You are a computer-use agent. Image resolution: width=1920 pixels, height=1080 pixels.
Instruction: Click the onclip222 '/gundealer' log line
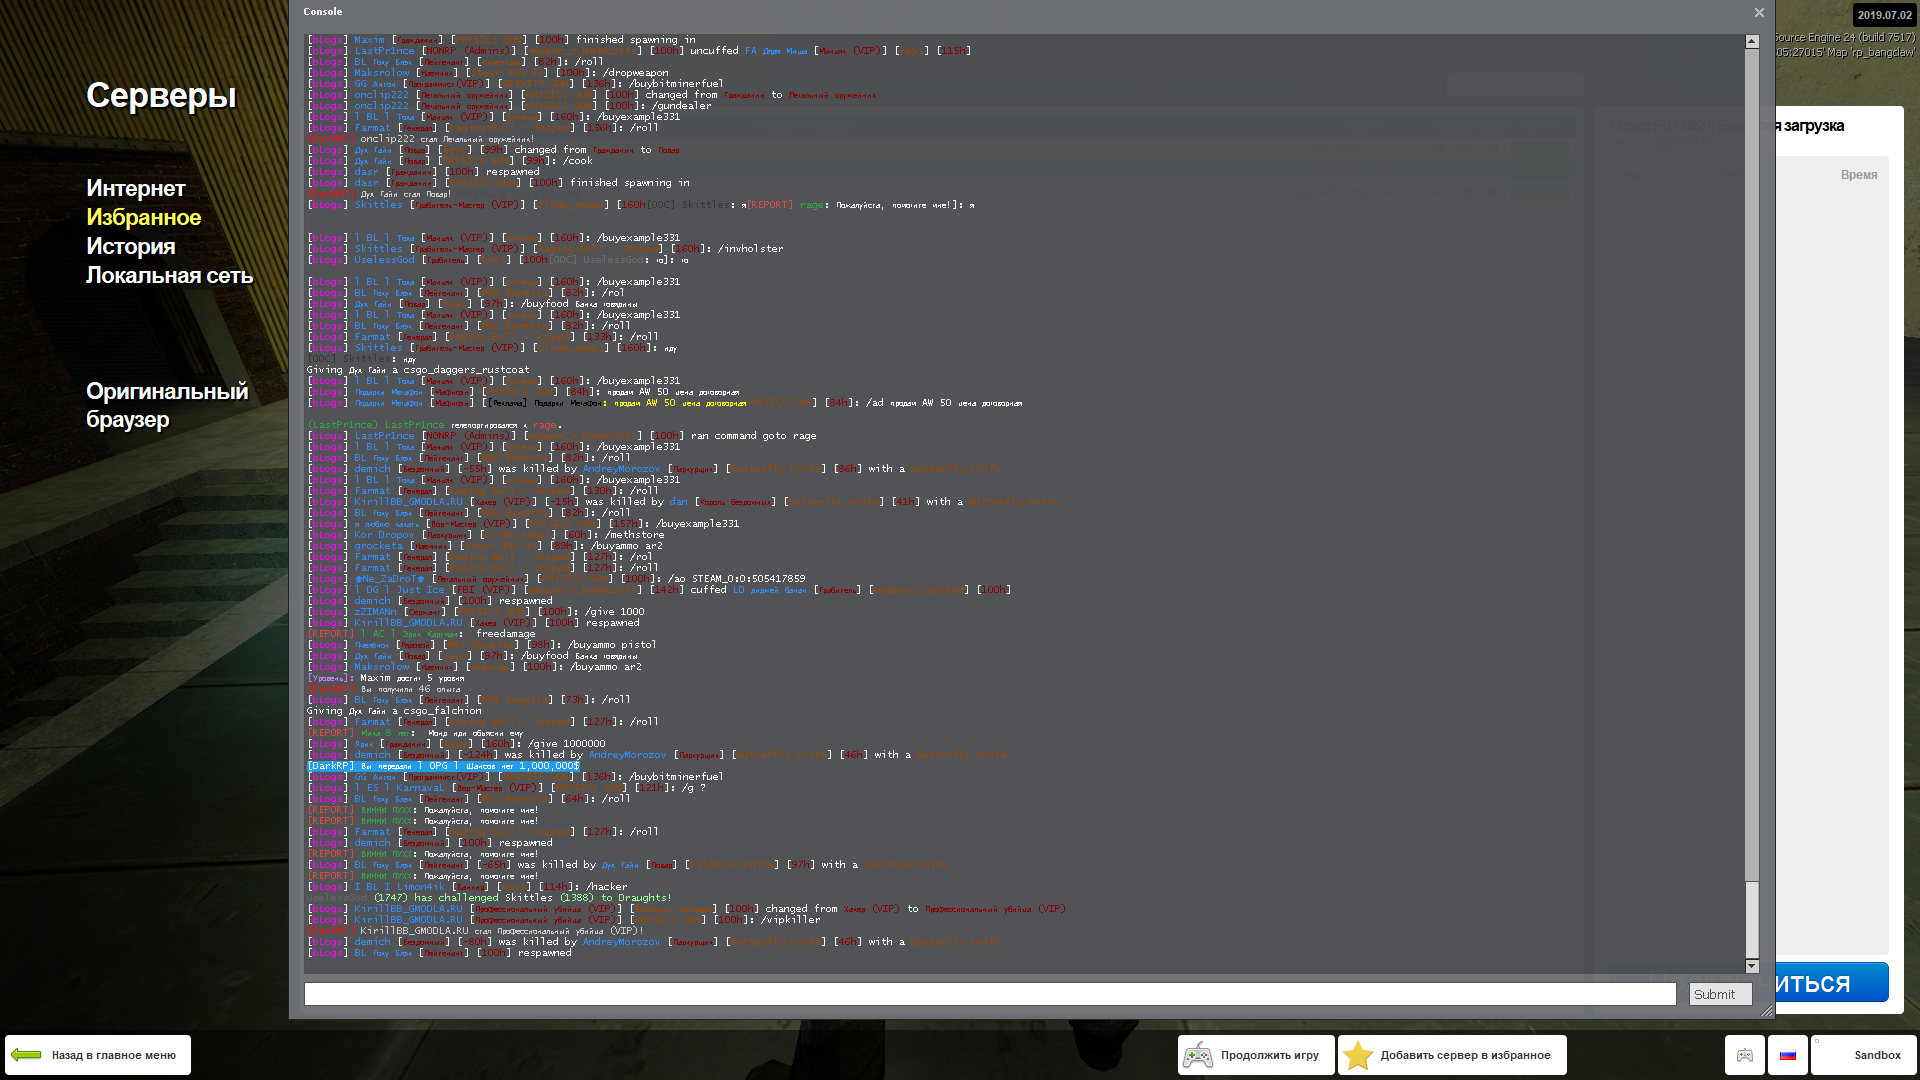509,106
